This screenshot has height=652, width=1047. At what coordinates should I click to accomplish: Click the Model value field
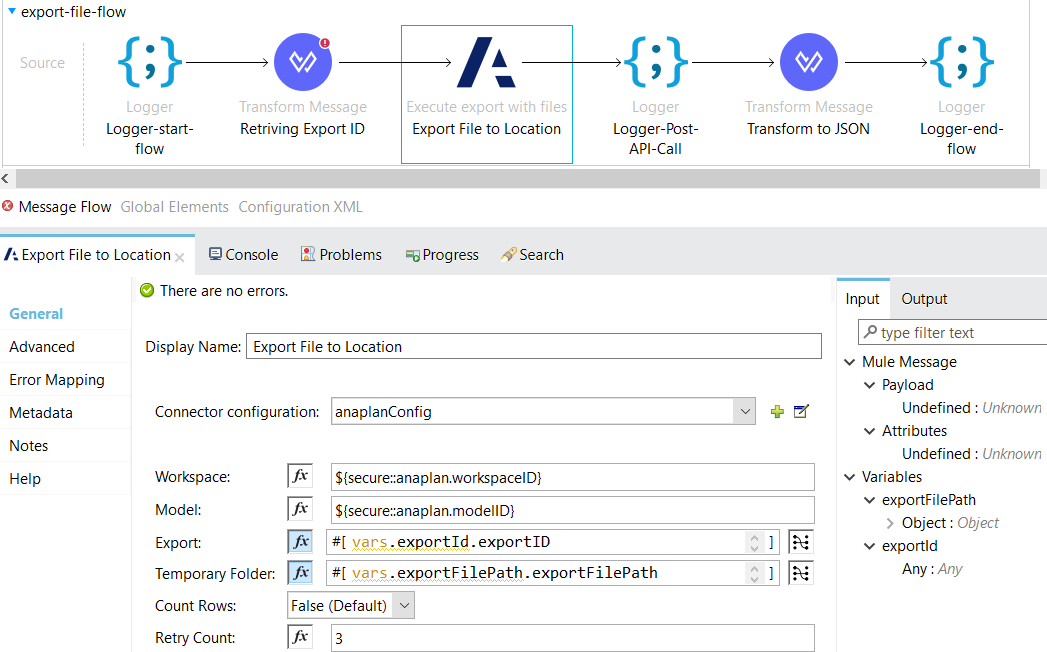pos(572,510)
